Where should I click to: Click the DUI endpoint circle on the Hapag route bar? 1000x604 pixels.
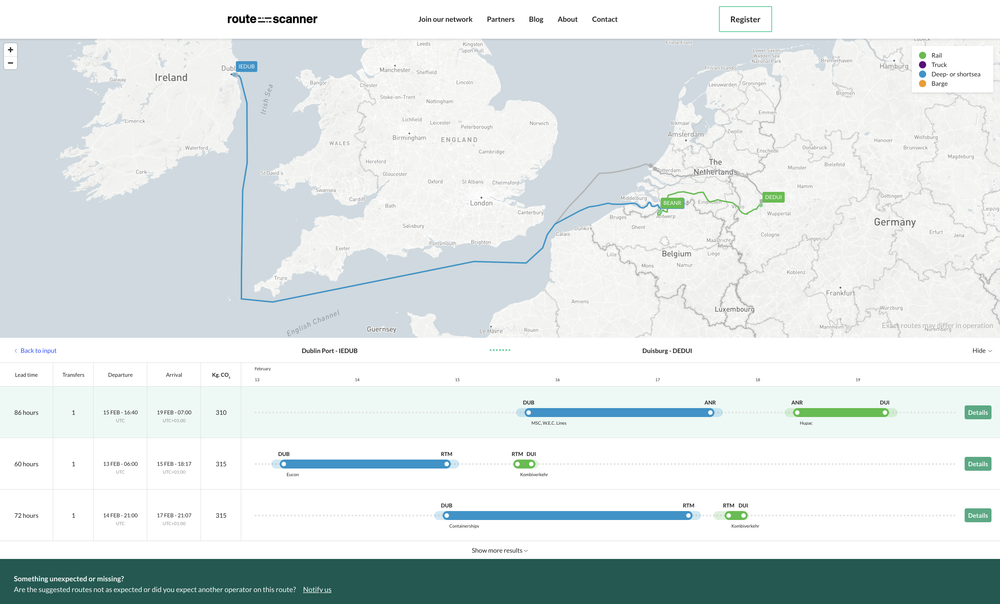[883, 412]
